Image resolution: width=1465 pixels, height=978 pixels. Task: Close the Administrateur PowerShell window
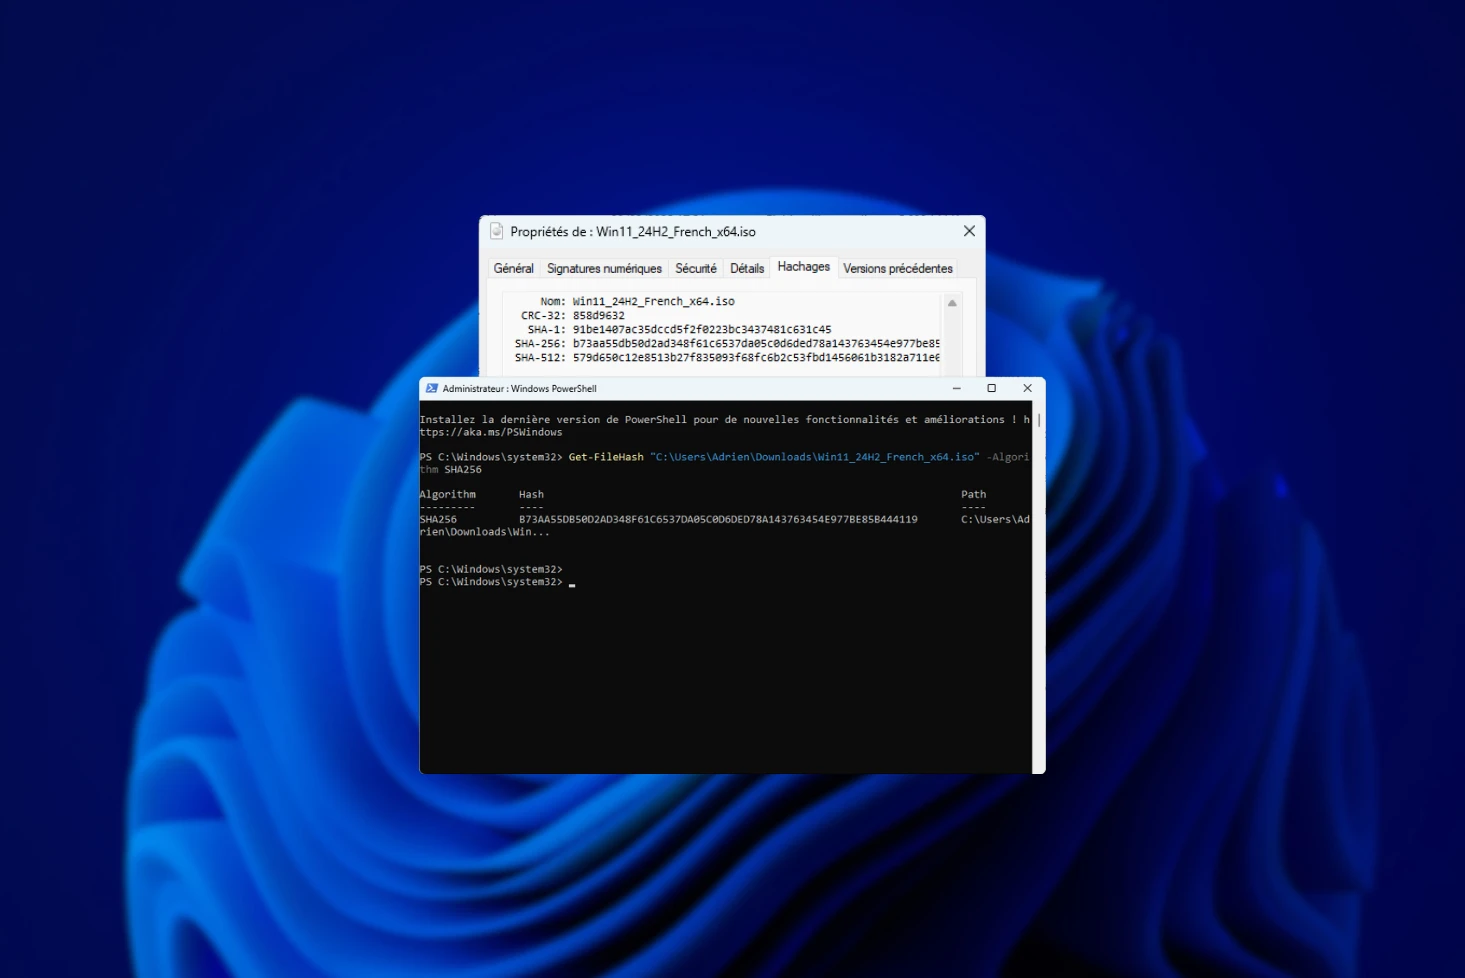coord(1027,388)
